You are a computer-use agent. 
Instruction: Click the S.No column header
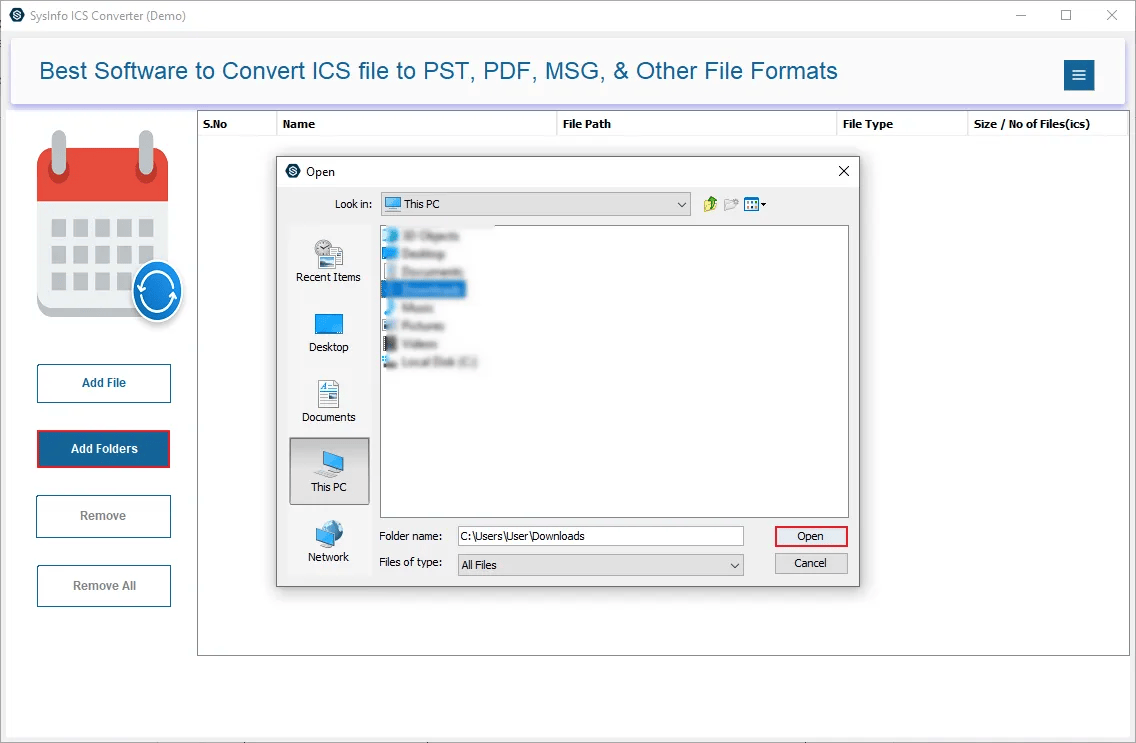coord(237,124)
